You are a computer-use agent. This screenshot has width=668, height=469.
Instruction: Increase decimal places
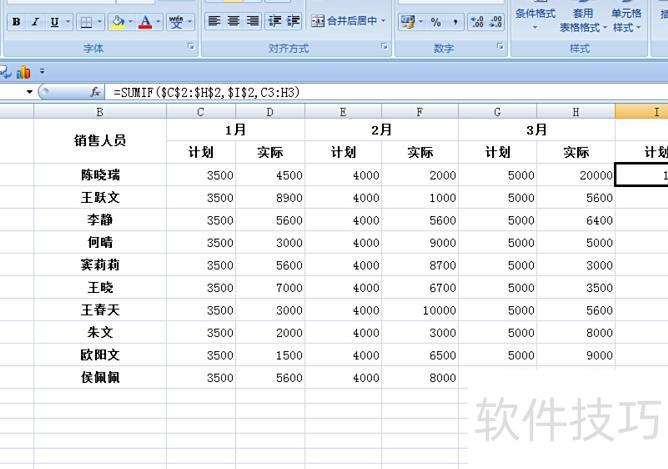pos(477,22)
